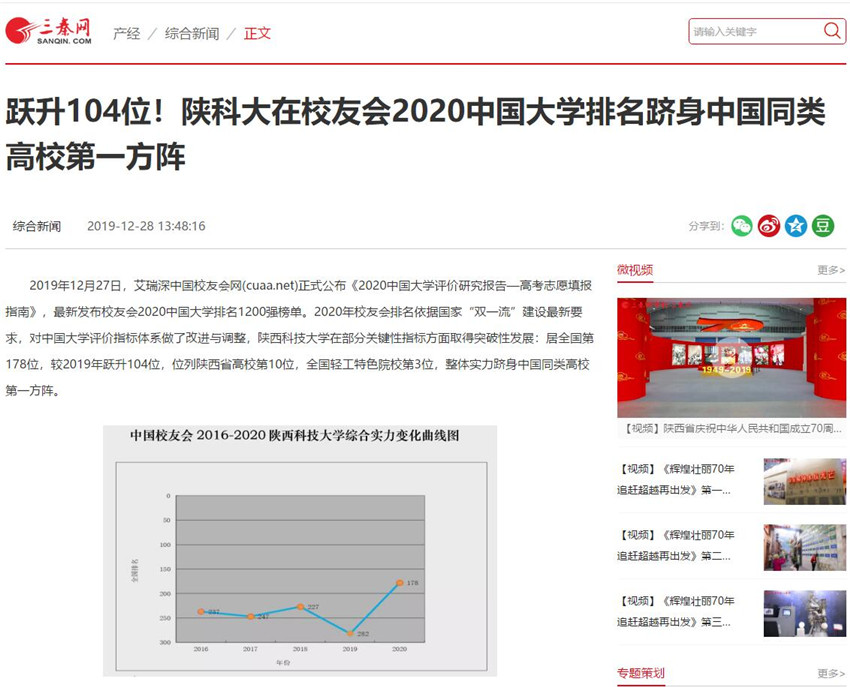Open the 微视频 section heading
The width and height of the screenshot is (850, 687).
pyautogui.click(x=635, y=270)
